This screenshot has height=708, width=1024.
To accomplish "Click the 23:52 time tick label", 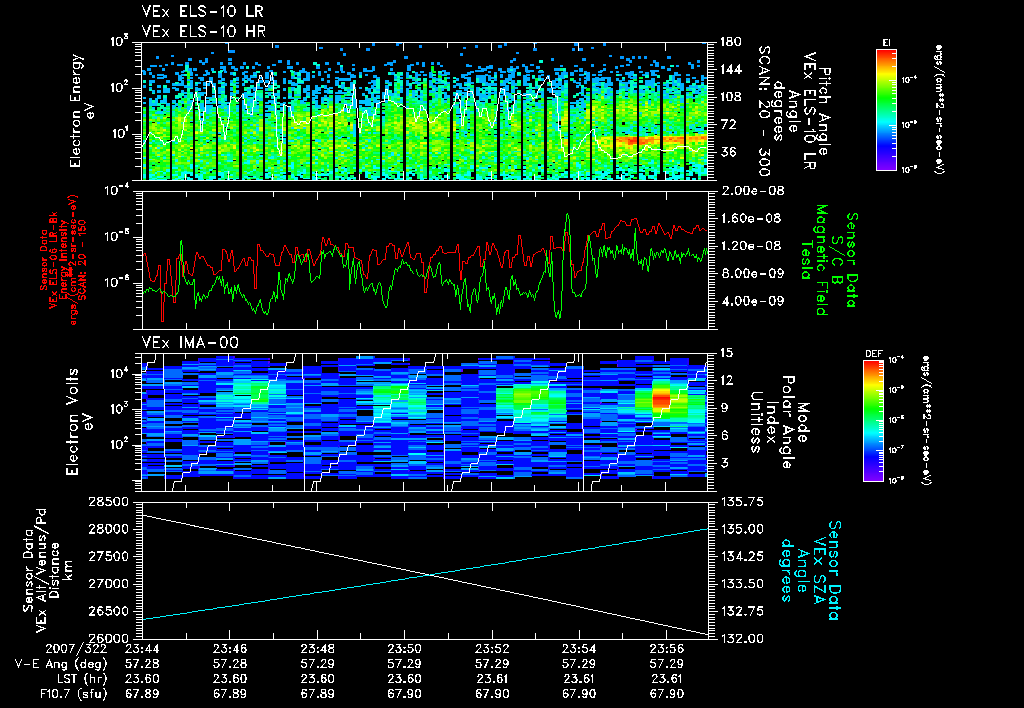I will 492,649.
